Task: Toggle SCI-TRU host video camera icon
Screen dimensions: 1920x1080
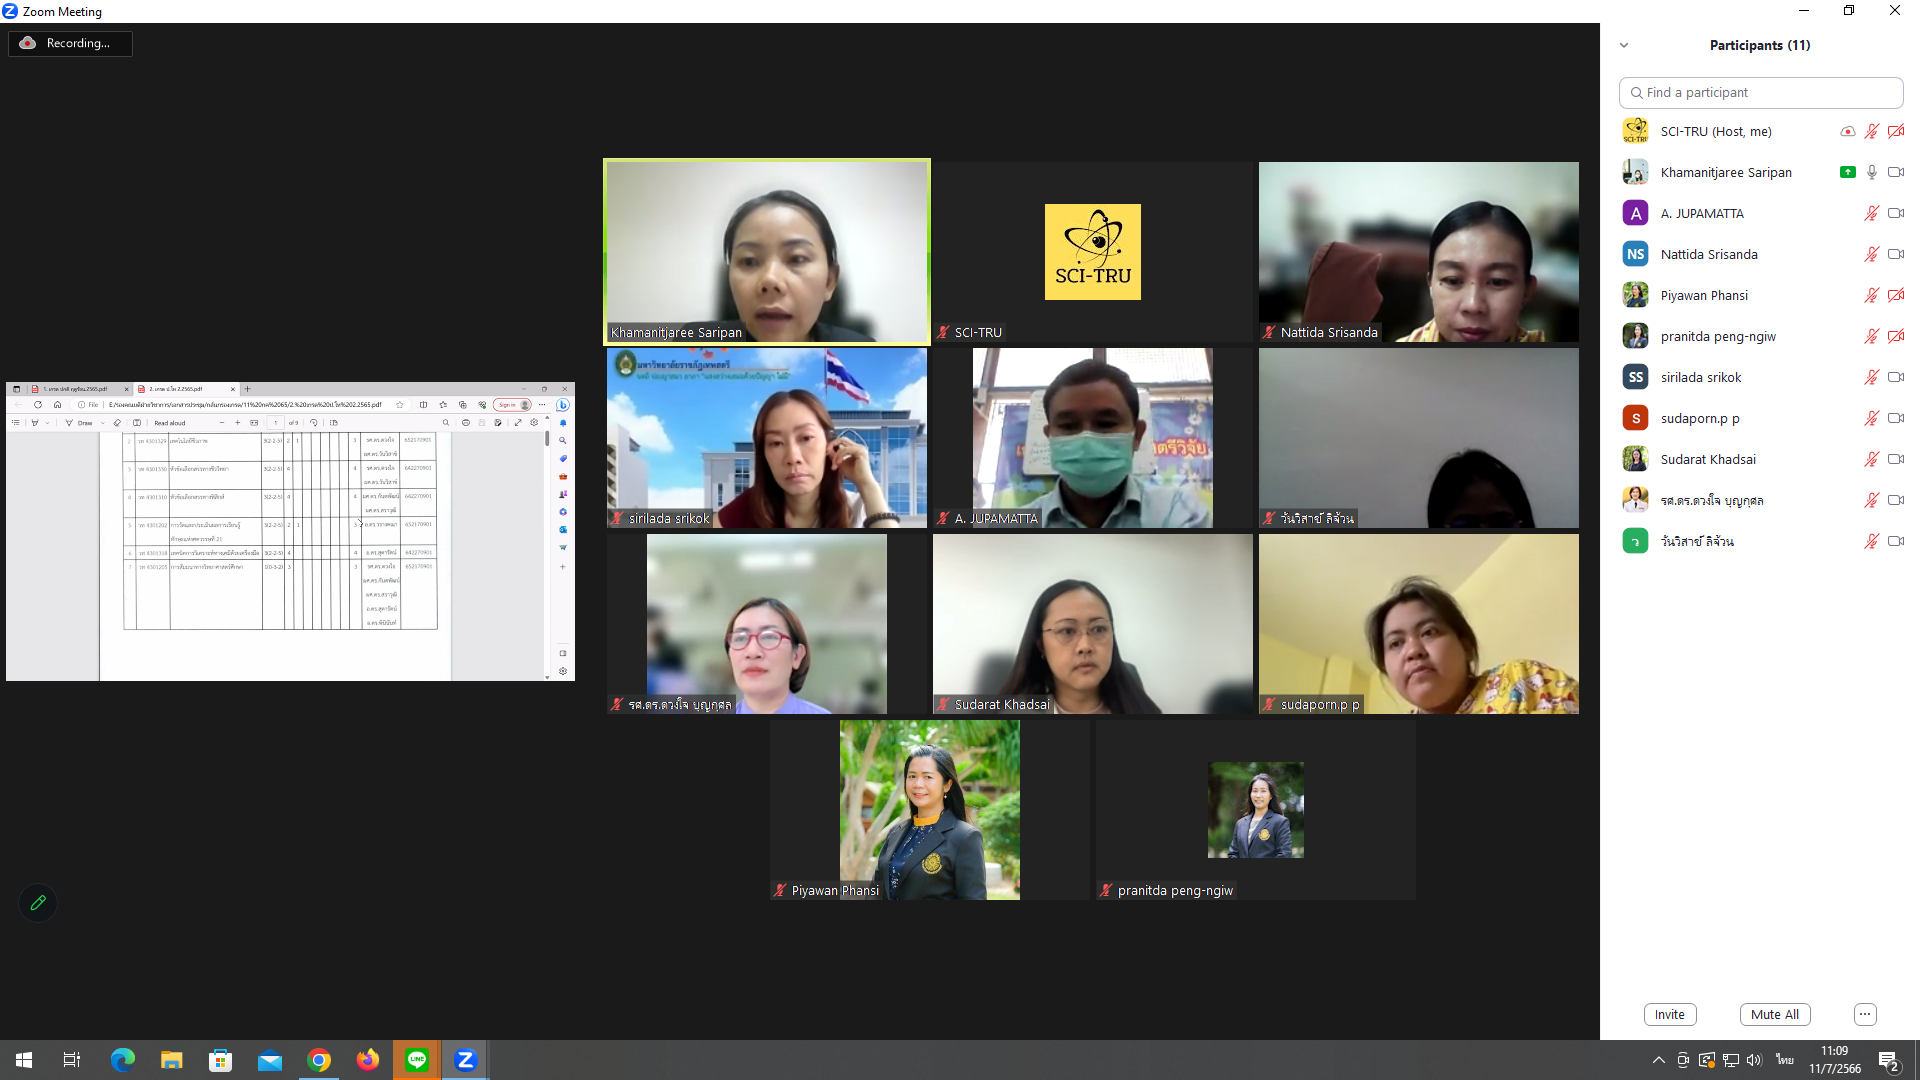Action: [1895, 131]
